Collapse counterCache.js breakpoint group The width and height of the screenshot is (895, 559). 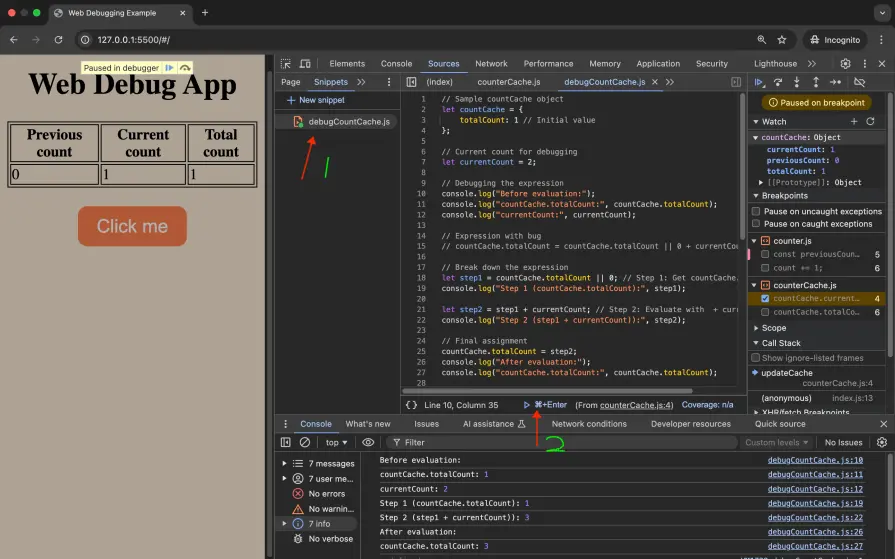[754, 285]
